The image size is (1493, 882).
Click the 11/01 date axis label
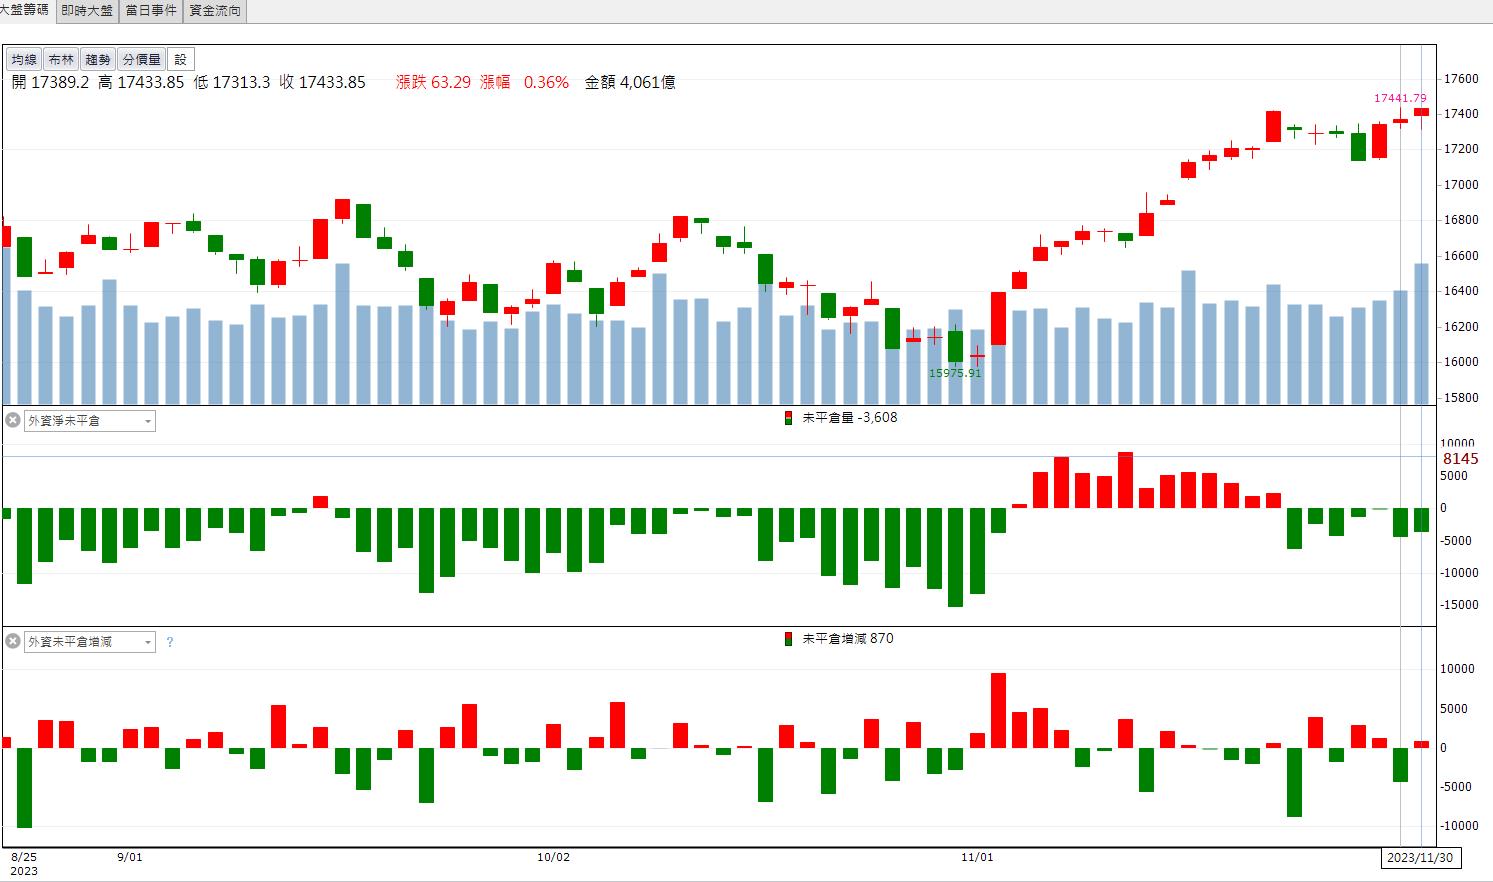(977, 857)
